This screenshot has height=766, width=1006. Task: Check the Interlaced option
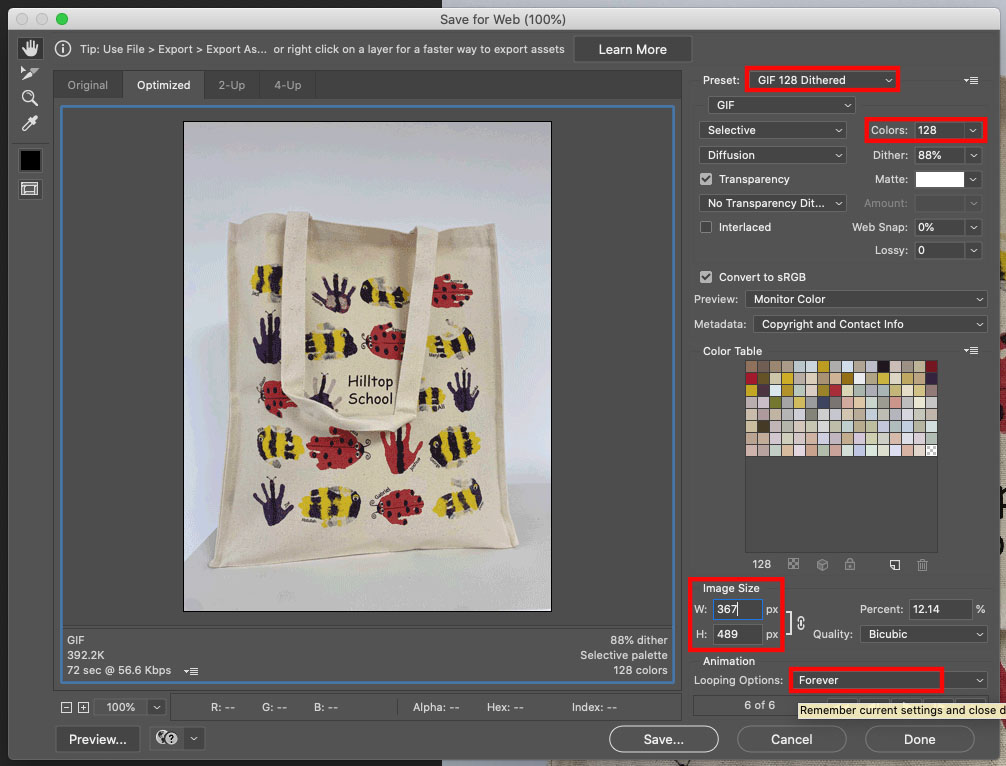pyautogui.click(x=706, y=227)
